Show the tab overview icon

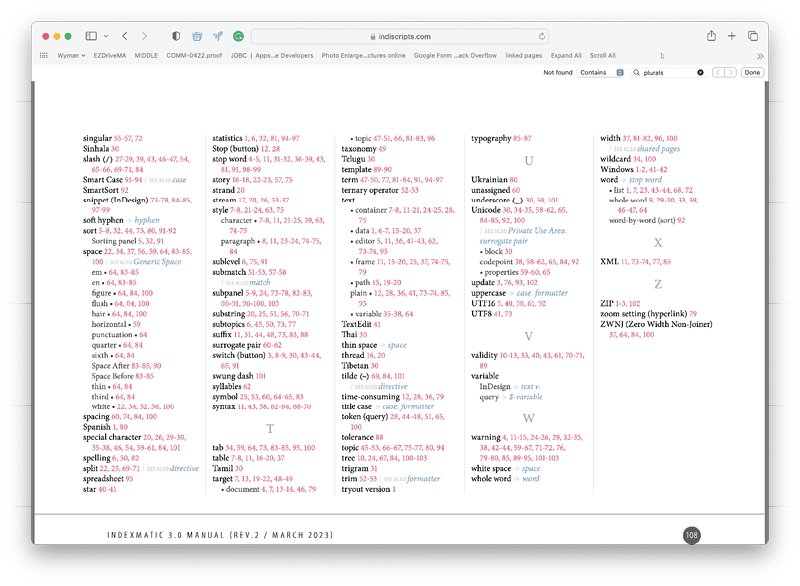(x=753, y=36)
